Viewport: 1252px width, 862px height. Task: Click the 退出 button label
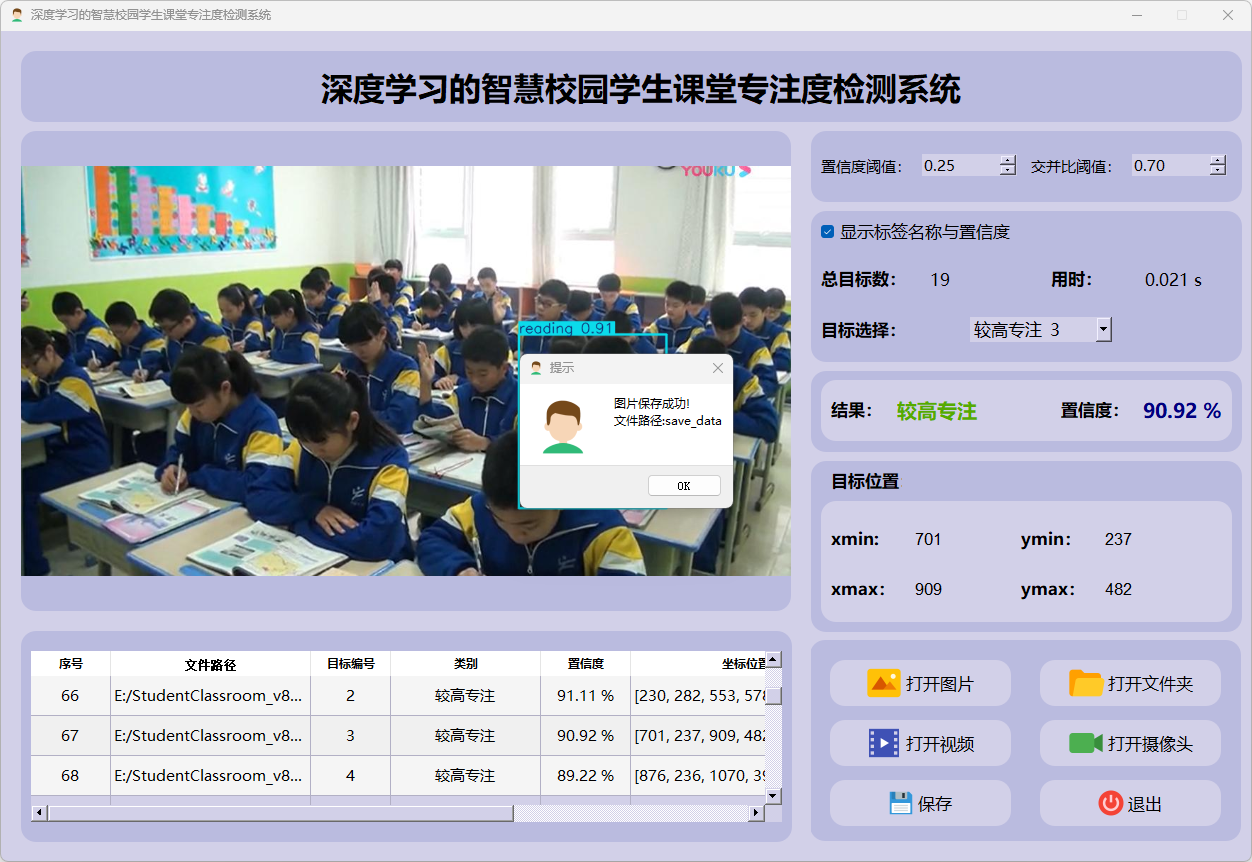[x=1145, y=804]
